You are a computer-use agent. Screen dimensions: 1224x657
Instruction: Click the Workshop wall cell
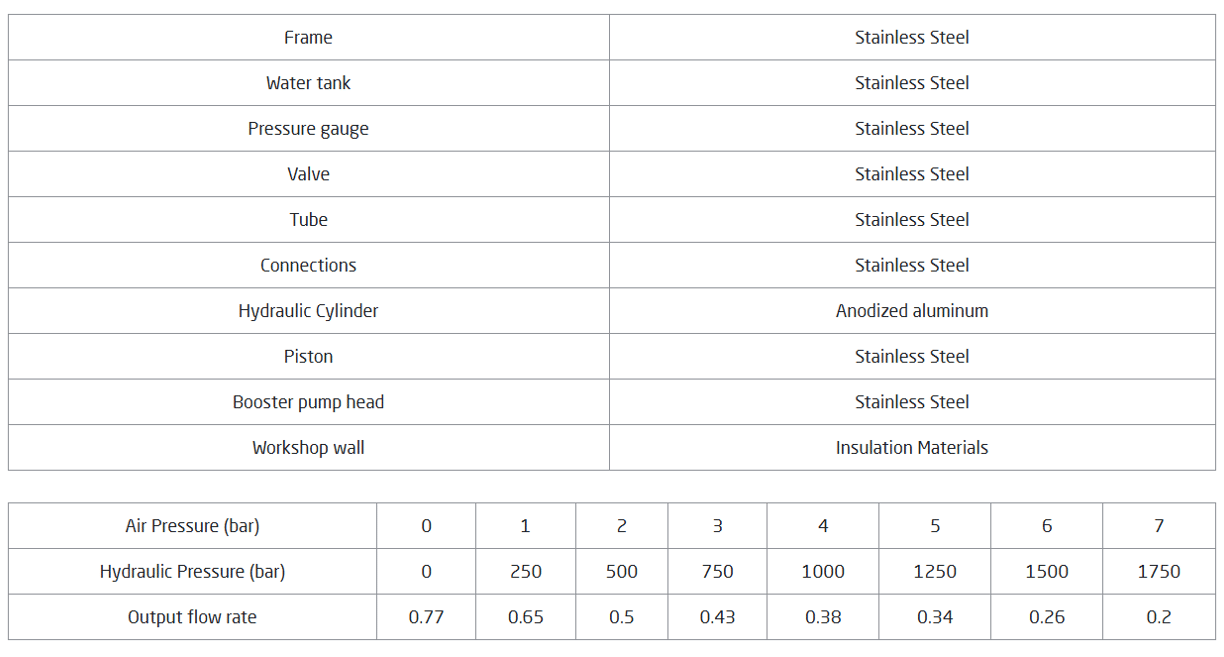coord(308,448)
